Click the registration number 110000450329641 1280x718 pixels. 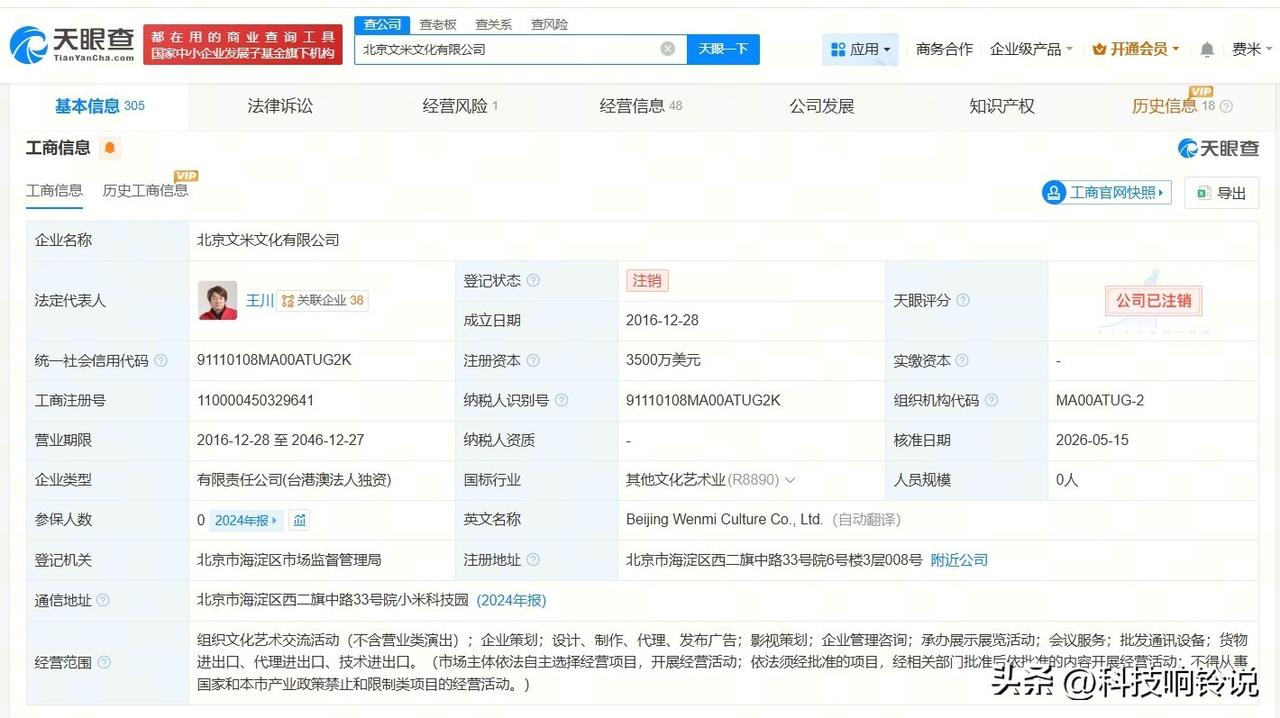(256, 400)
